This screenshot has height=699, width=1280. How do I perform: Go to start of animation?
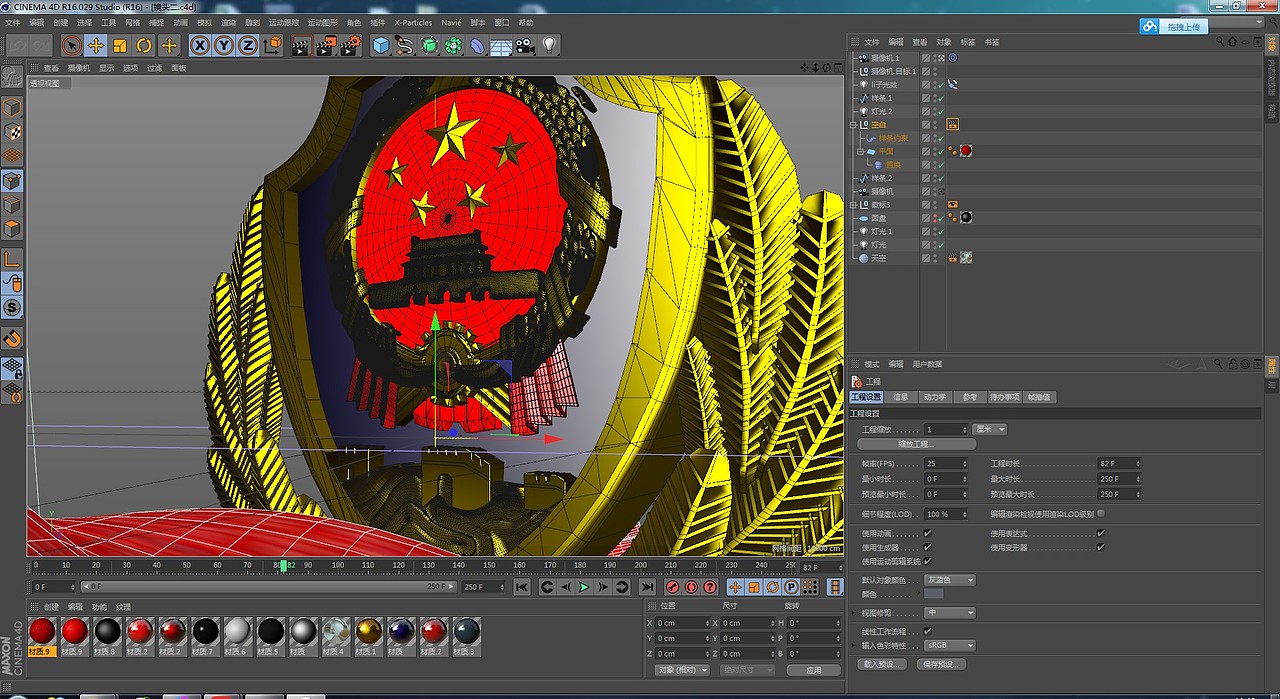[x=522, y=587]
